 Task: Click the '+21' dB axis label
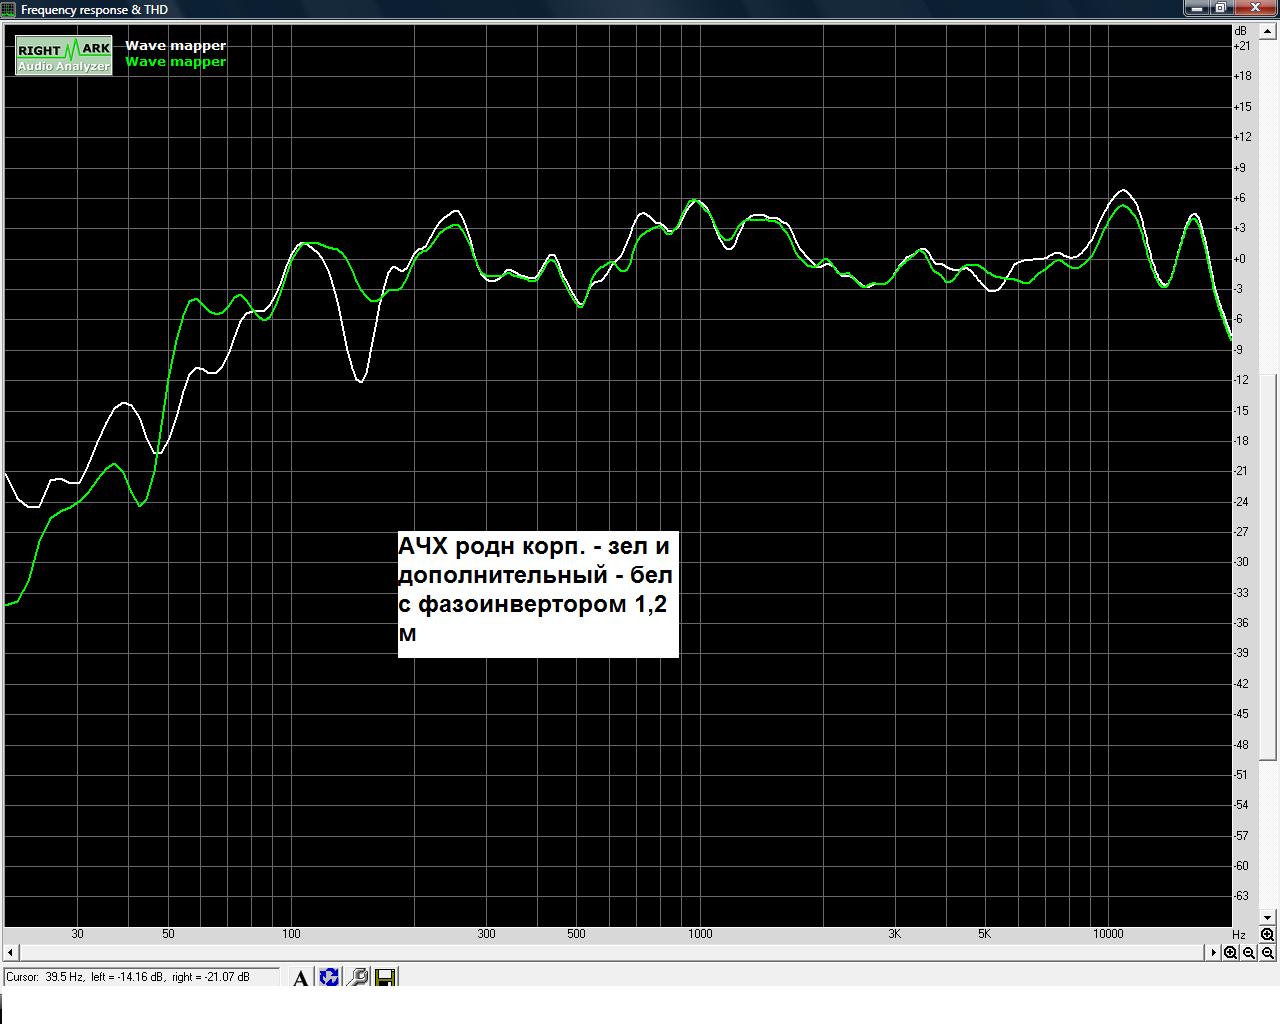[x=1242, y=46]
